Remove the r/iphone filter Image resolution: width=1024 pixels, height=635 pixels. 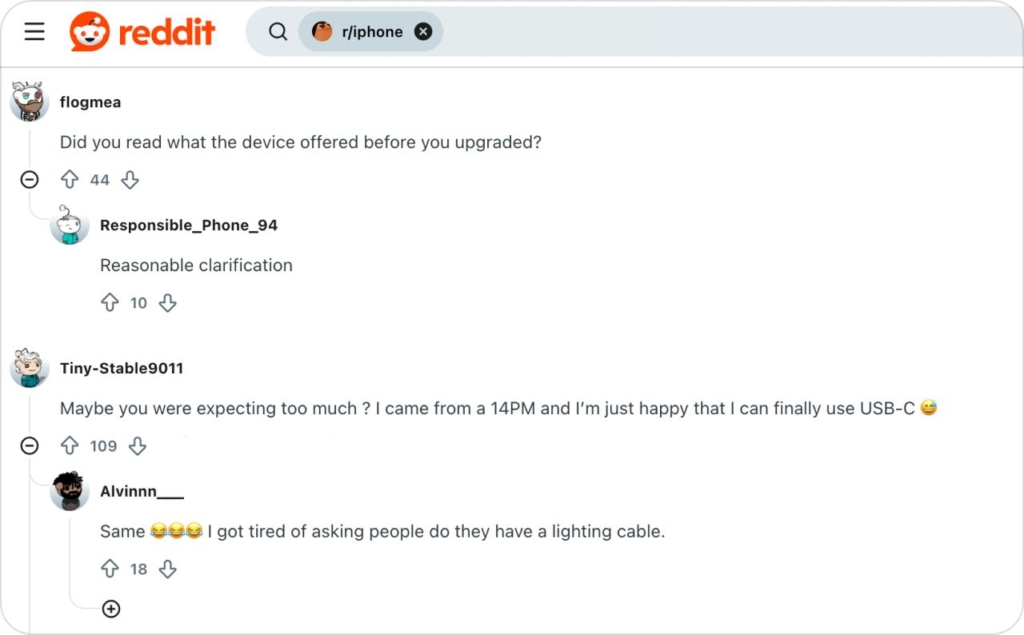click(x=423, y=31)
